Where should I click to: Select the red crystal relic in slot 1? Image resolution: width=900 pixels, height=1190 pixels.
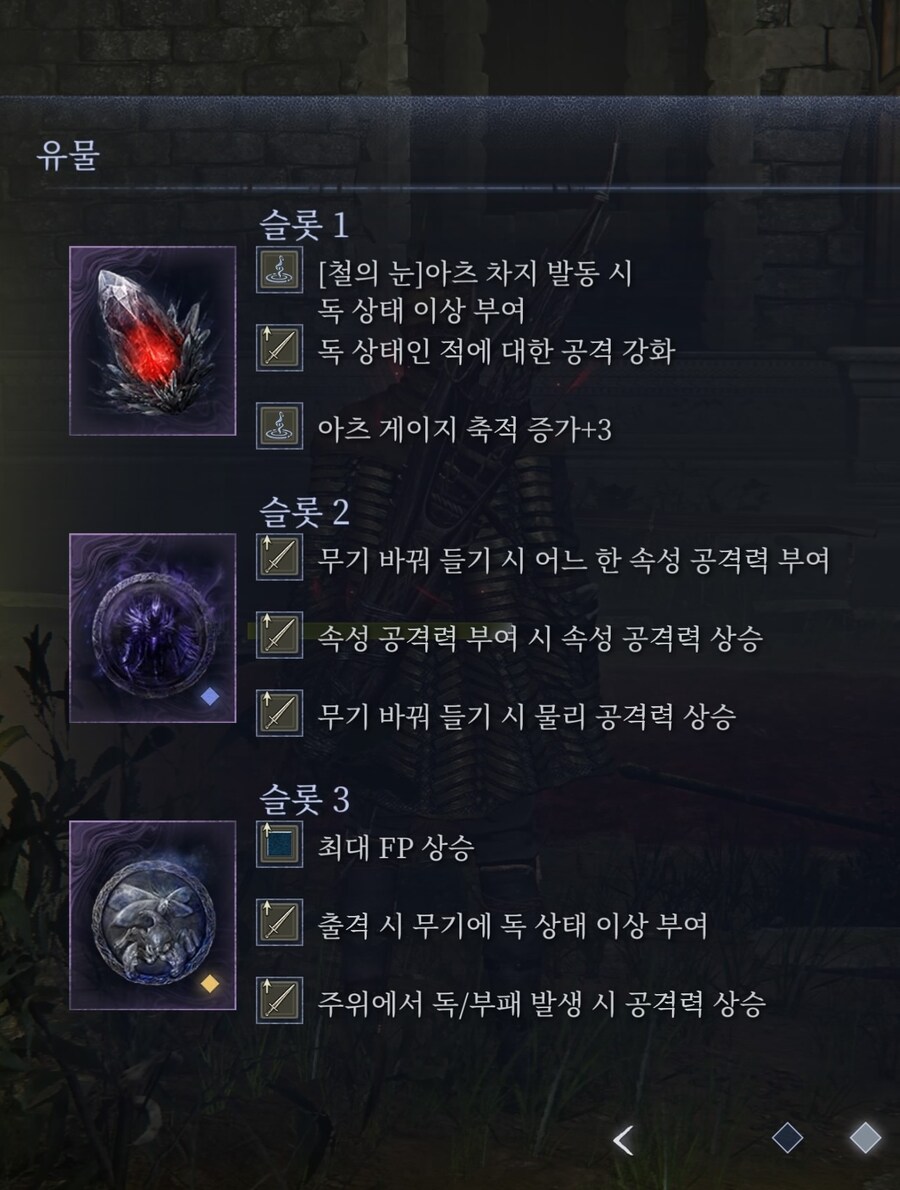click(x=153, y=341)
